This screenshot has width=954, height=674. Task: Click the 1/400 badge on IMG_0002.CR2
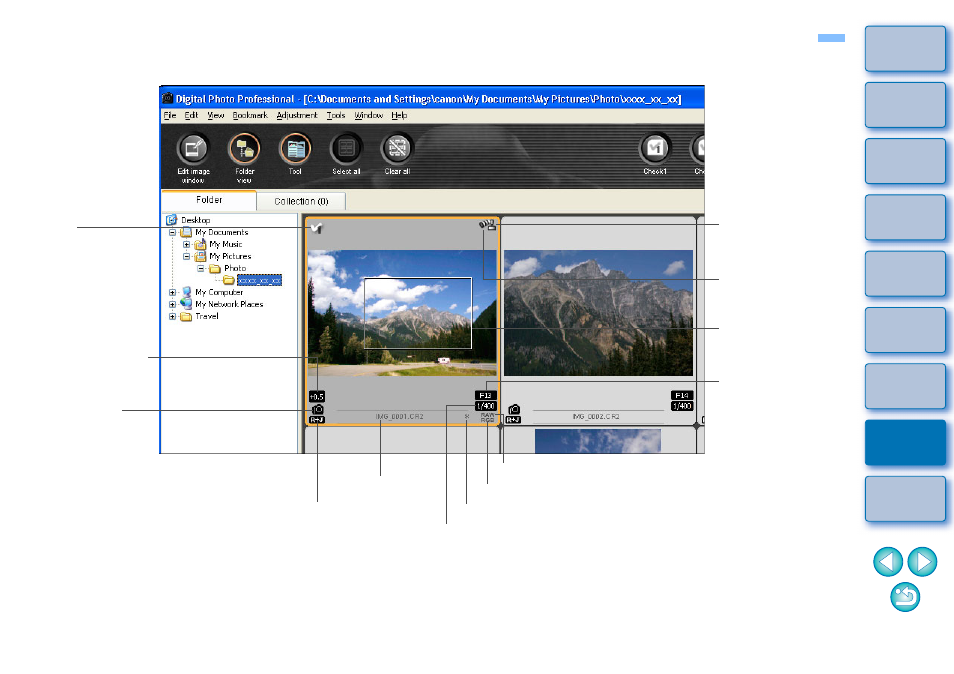click(x=682, y=406)
